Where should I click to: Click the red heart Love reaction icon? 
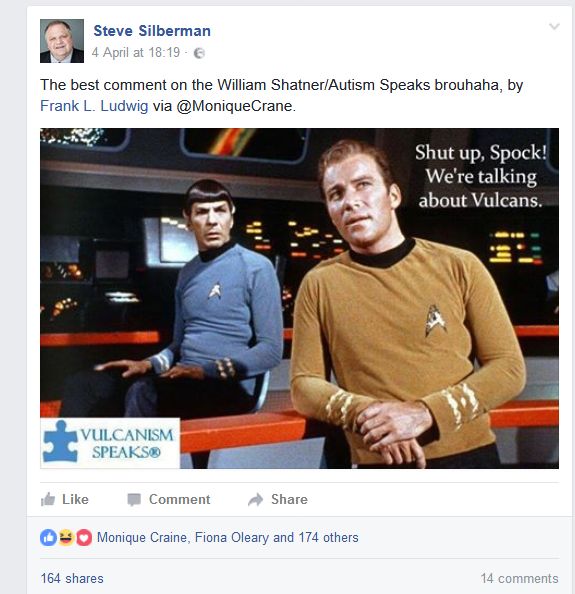[84, 538]
